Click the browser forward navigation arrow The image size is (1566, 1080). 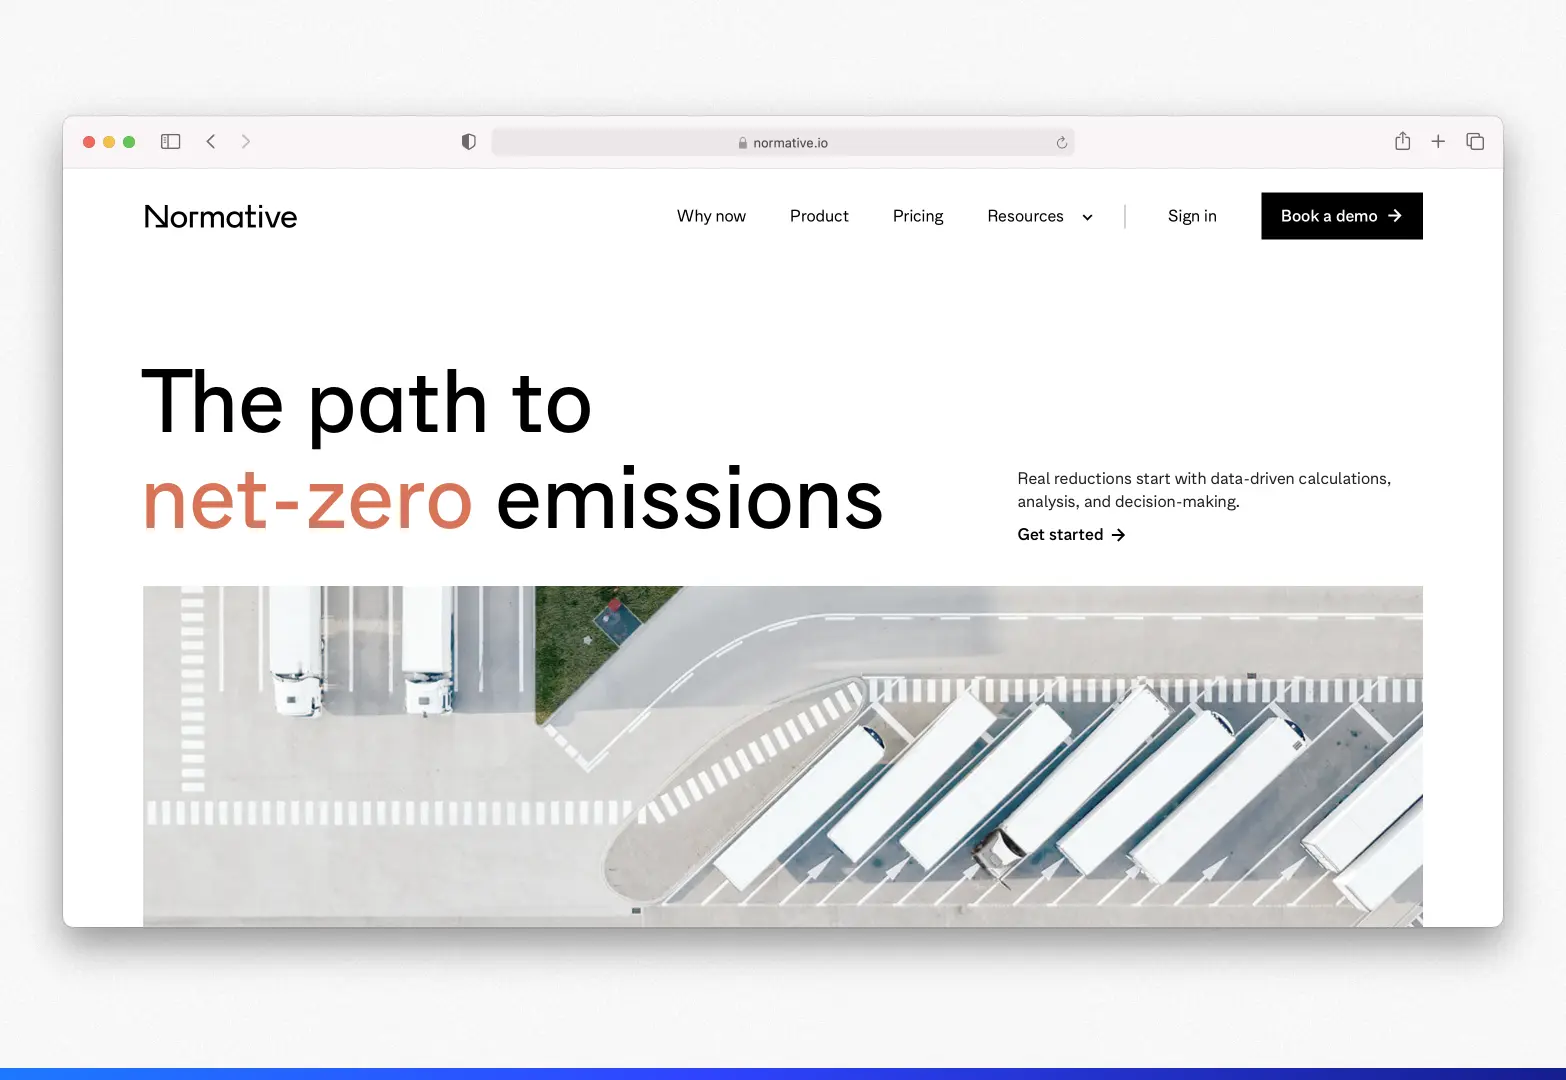pos(246,141)
